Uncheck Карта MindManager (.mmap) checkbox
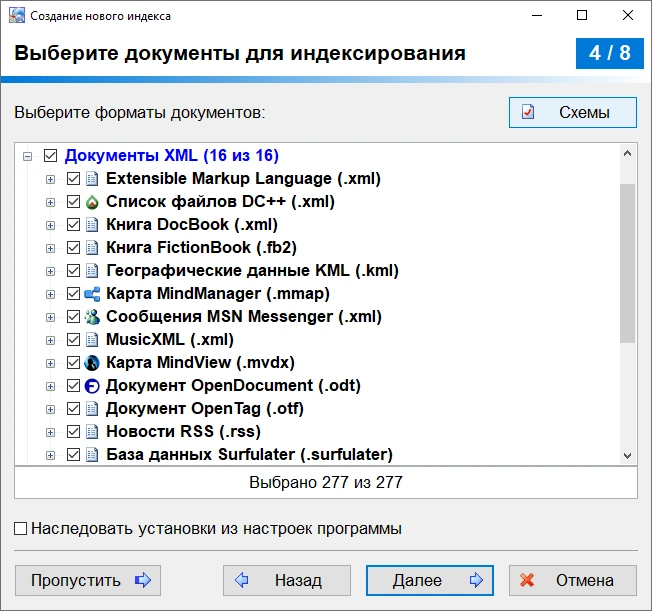652x611 pixels. click(74, 294)
